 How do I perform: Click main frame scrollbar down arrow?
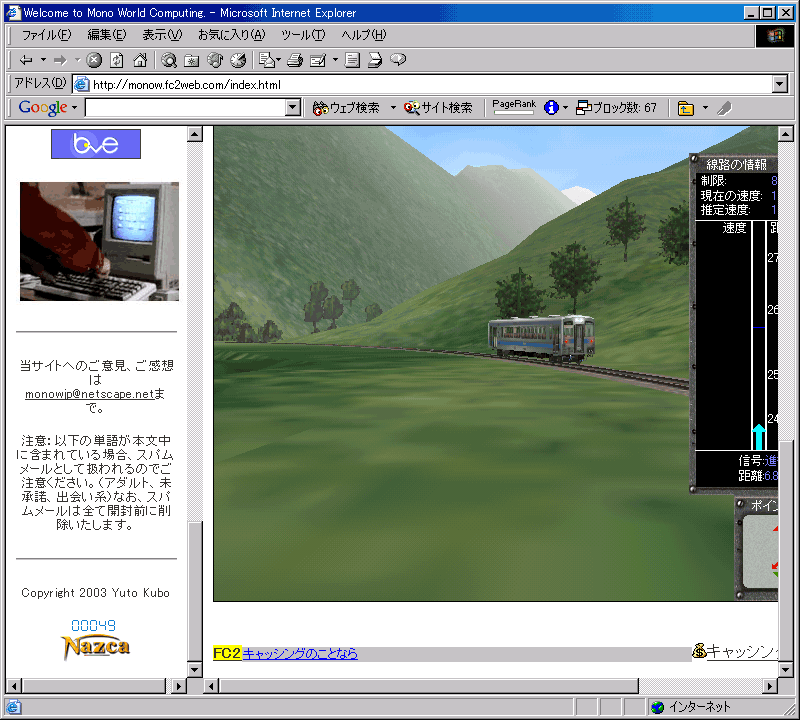786,669
